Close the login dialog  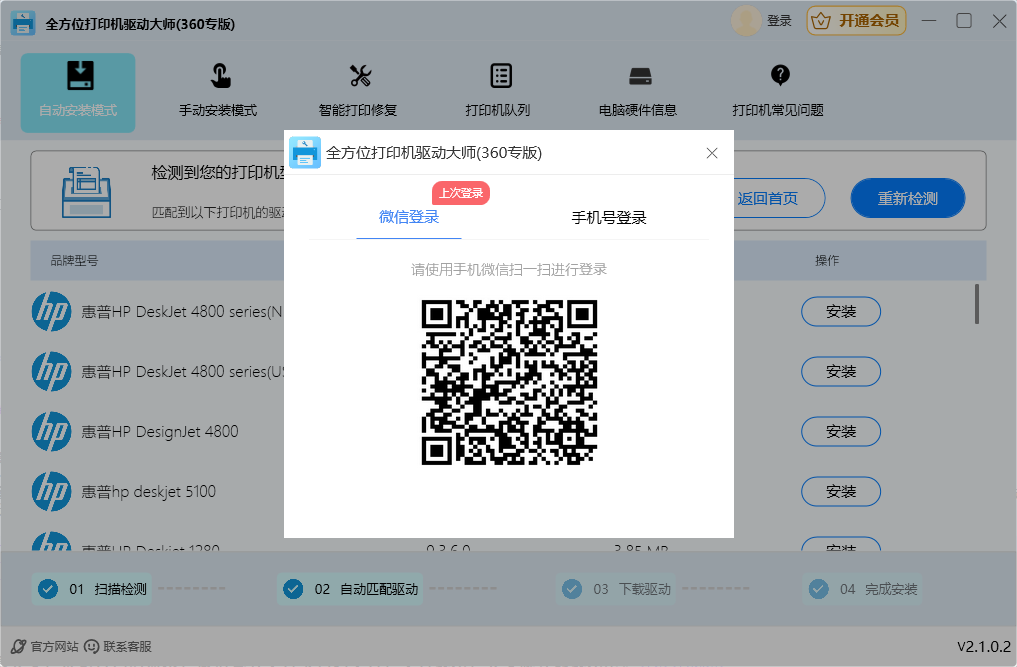coord(712,153)
